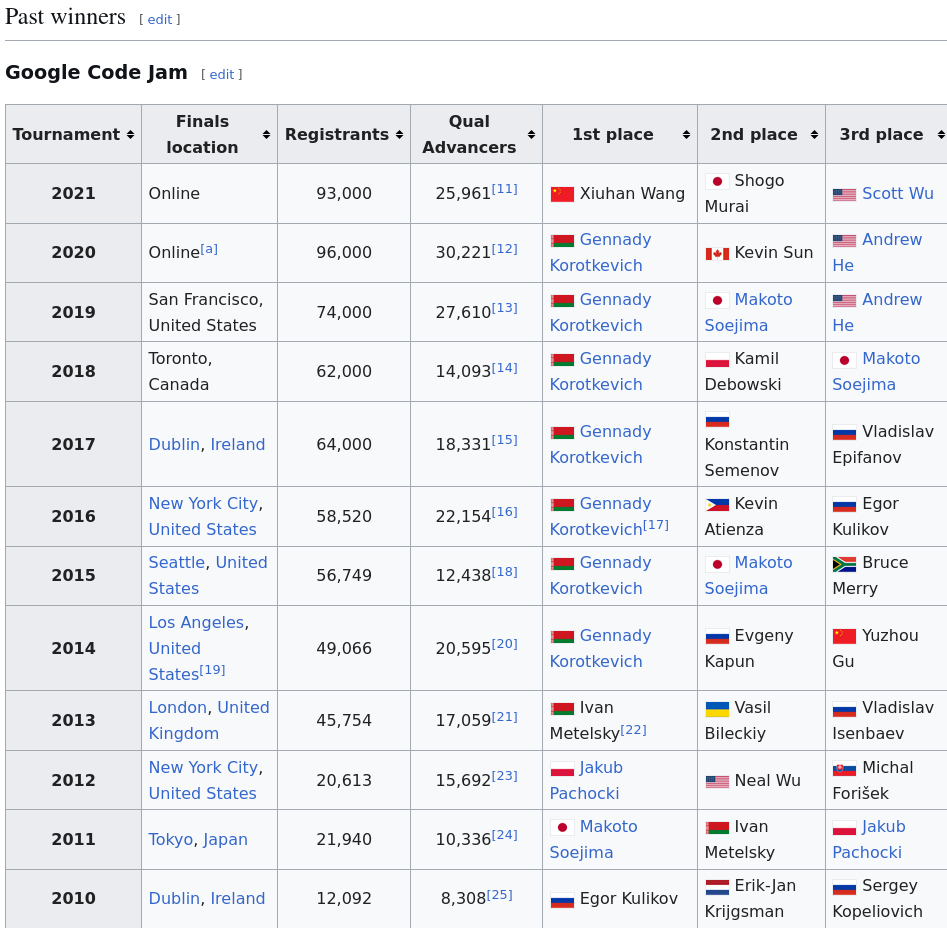Open Makoto Soejima link in 2011 row
The height and width of the screenshot is (928, 947).
[594, 839]
